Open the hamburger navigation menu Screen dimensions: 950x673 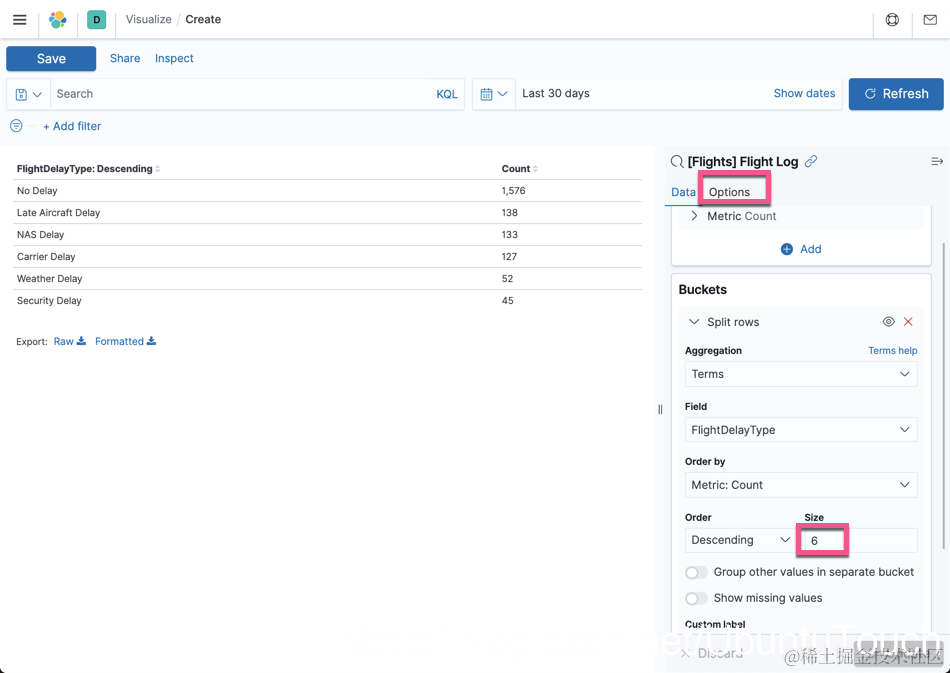[x=19, y=19]
